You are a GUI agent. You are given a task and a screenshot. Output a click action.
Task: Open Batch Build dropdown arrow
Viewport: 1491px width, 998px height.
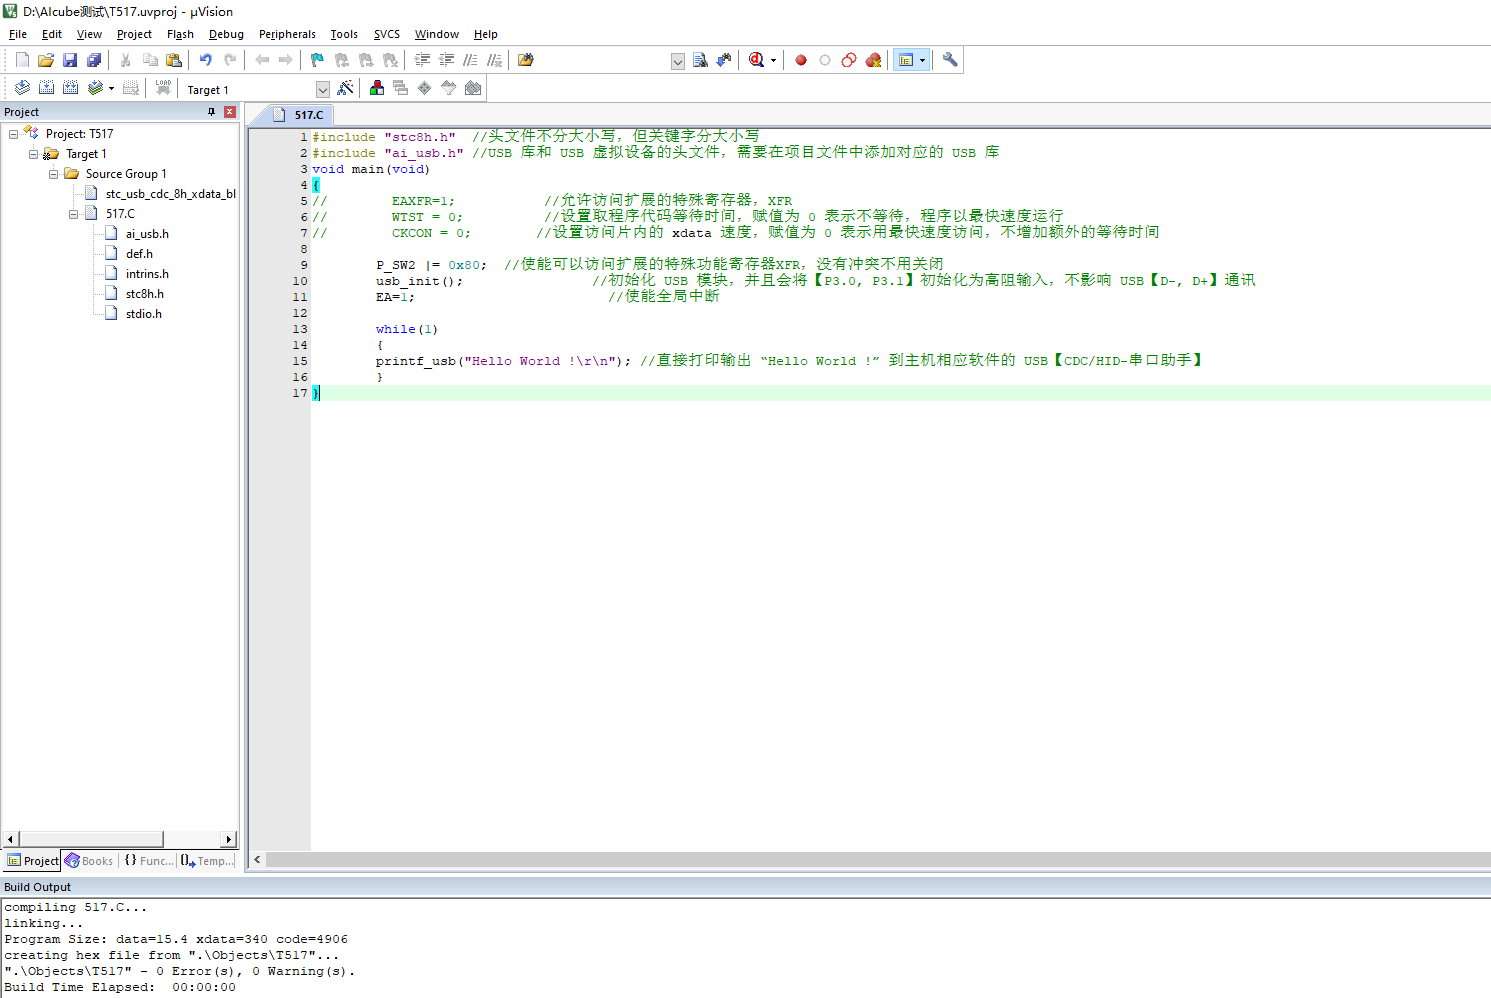[x=111, y=88]
